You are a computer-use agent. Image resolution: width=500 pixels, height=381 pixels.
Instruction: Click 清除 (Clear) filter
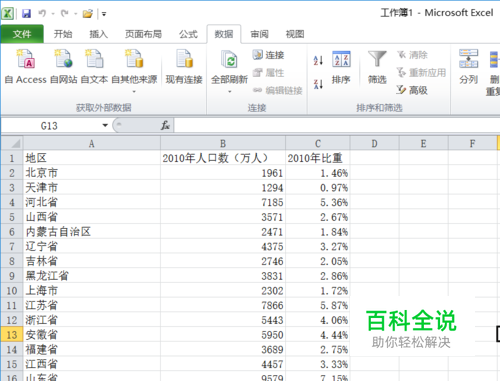(412, 55)
